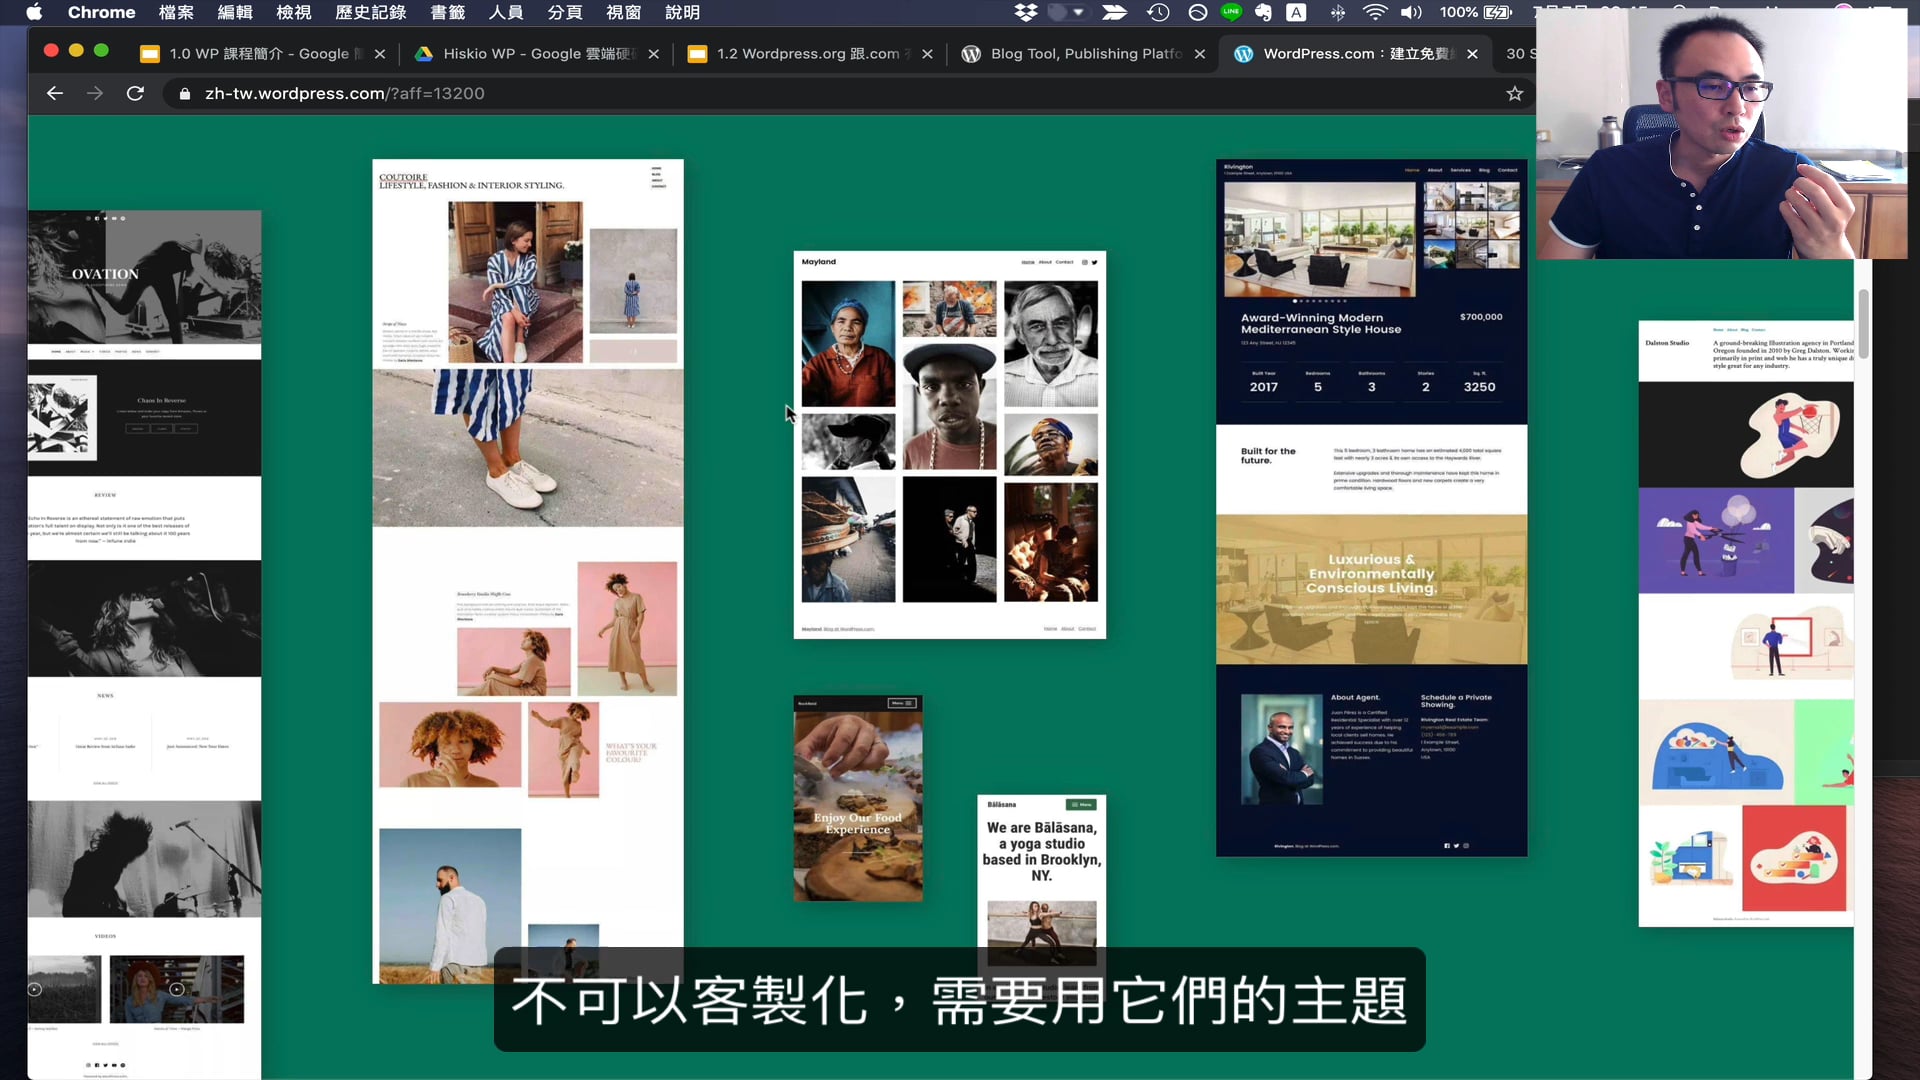Close the Hiskio WP Google Drive tab
Screen dimensions: 1920x1080
[653, 54]
